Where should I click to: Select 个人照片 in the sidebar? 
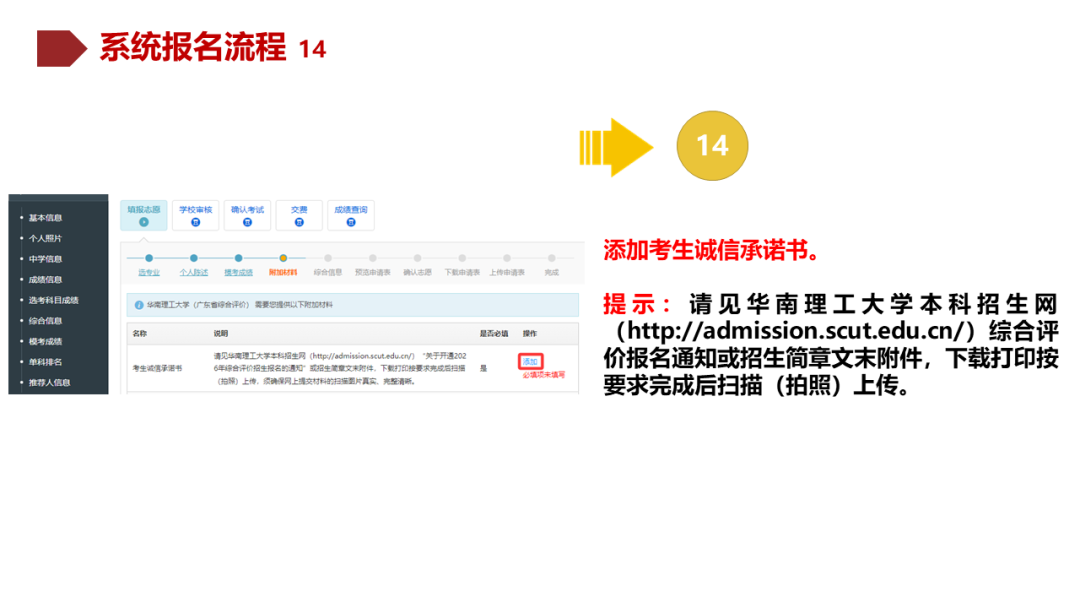(x=48, y=239)
